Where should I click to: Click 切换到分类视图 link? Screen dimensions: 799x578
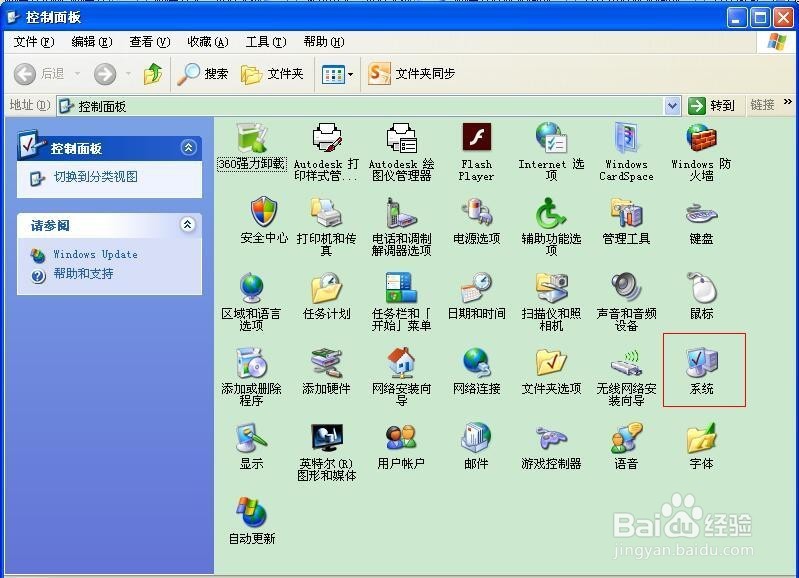[x=96, y=177]
